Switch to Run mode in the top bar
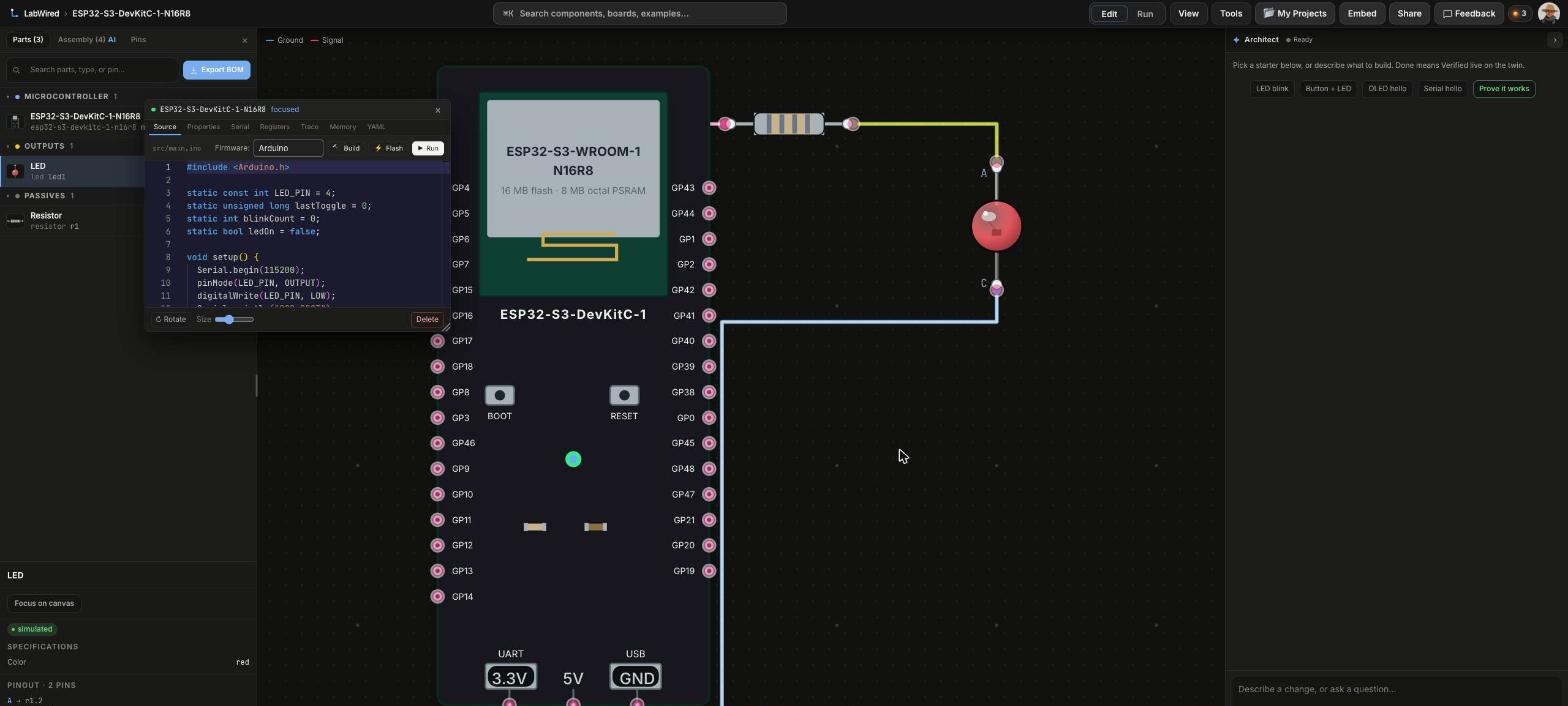 pyautogui.click(x=1145, y=14)
